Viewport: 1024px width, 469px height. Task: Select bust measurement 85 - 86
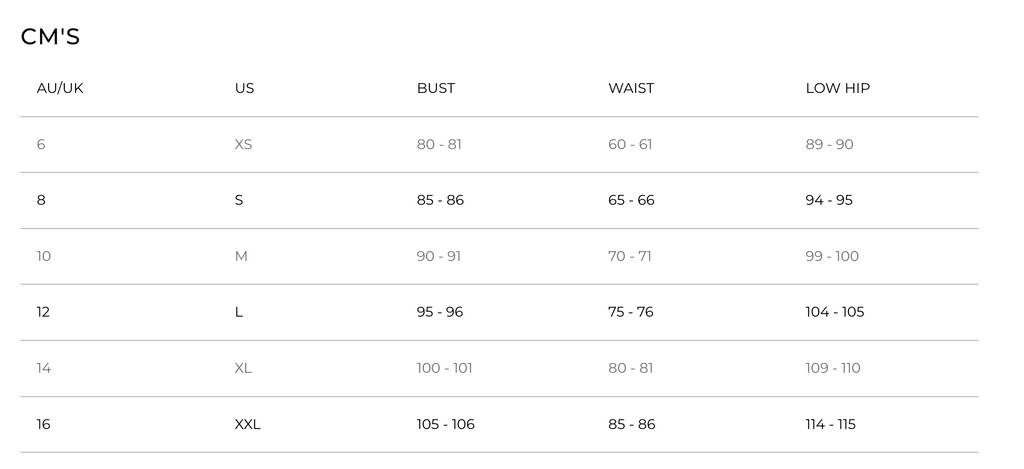[x=440, y=200]
